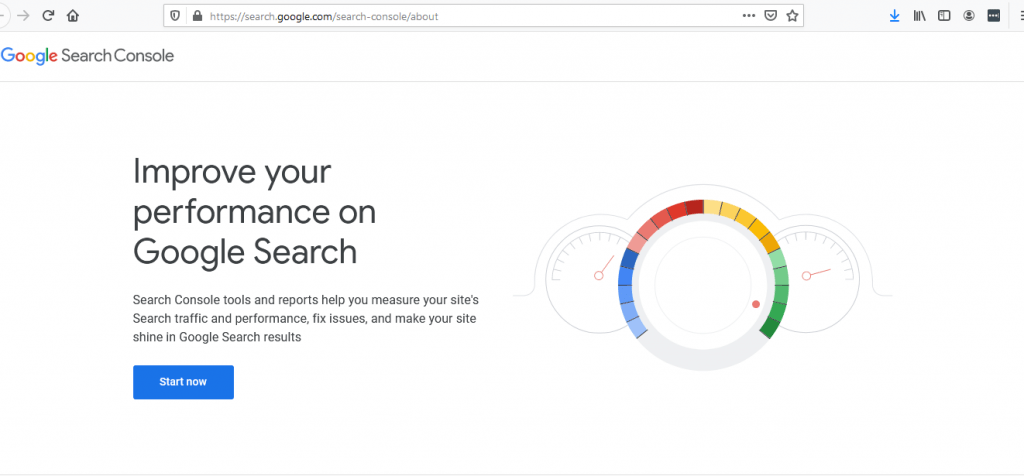Click the Start now button
Viewport: 1024px width, 476px height.
184,382
